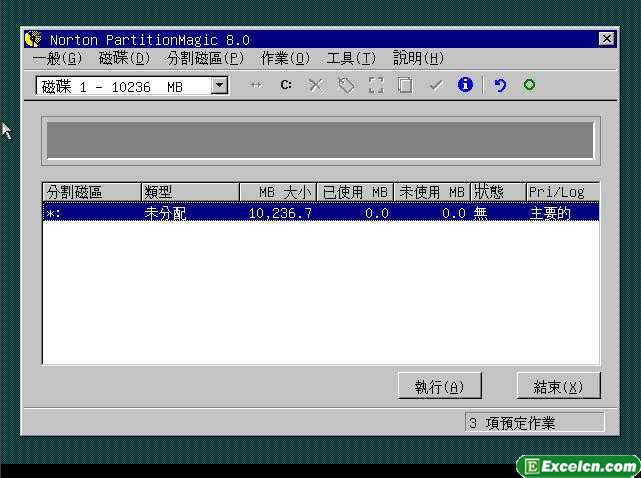Click the dashed-square format icon
Viewport: 641px width, 478px height.
pyautogui.click(x=376, y=86)
